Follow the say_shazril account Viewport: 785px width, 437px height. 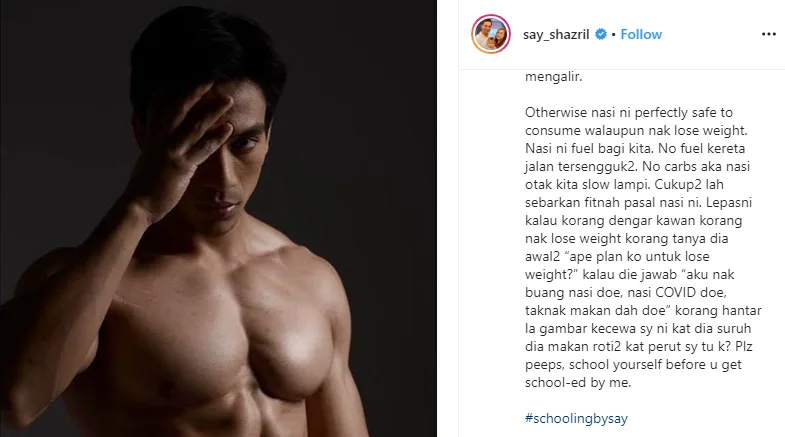[x=641, y=34]
